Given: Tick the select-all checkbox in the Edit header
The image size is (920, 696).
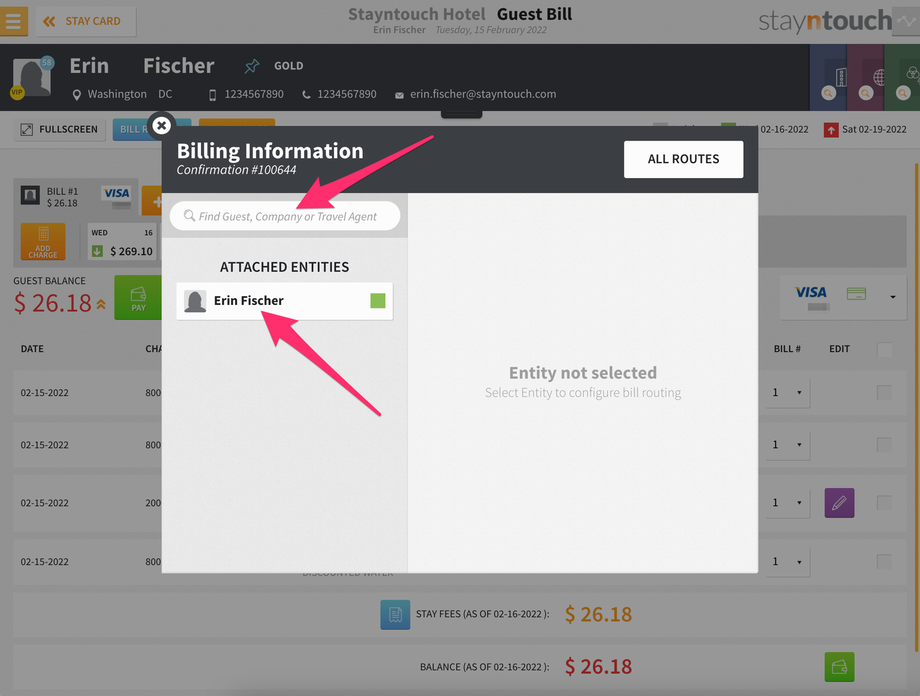Looking at the screenshot, I should click(884, 350).
